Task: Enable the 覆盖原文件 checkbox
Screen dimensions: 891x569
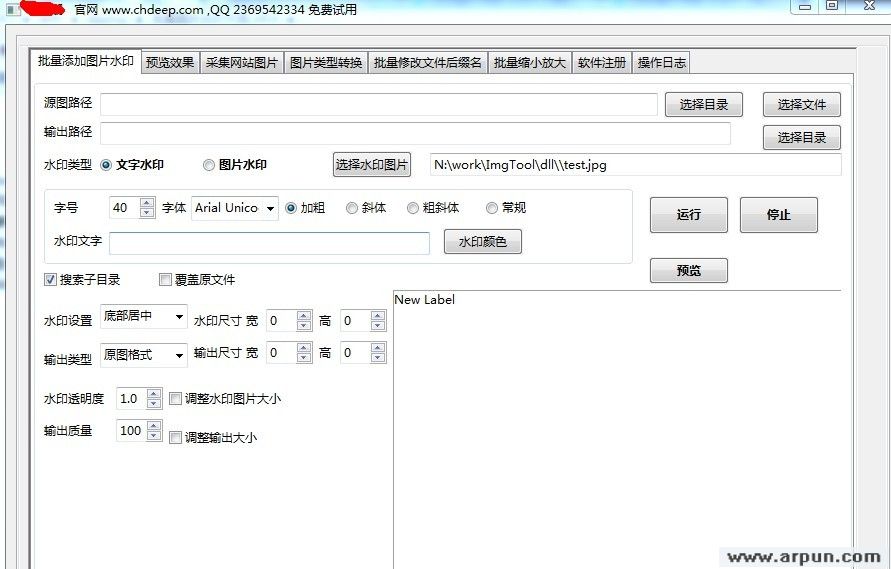Action: (x=166, y=280)
